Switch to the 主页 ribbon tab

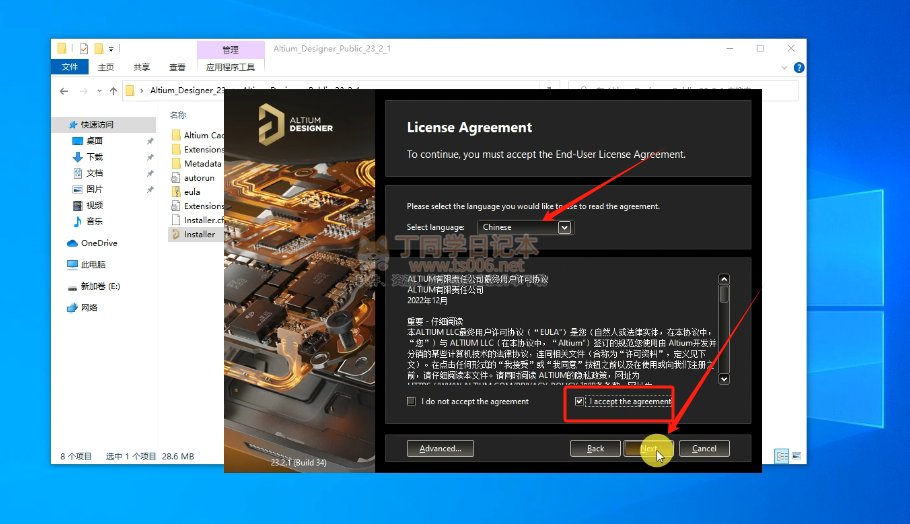coord(106,67)
